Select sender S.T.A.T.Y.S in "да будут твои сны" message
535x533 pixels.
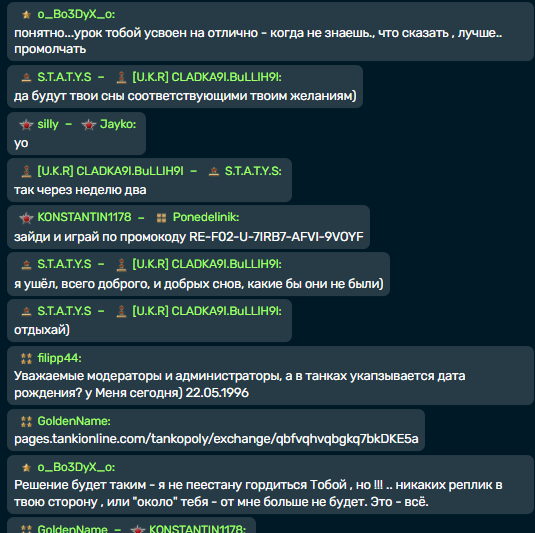click(x=64, y=77)
